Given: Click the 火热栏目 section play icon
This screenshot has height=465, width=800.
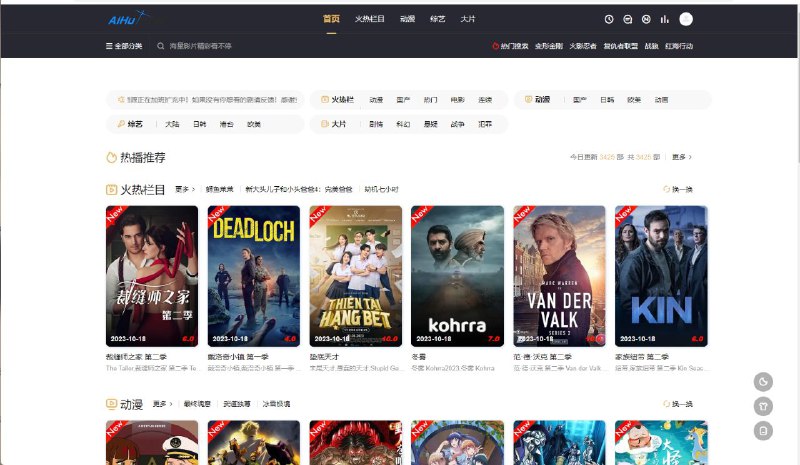Looking at the screenshot, I should tap(111, 190).
